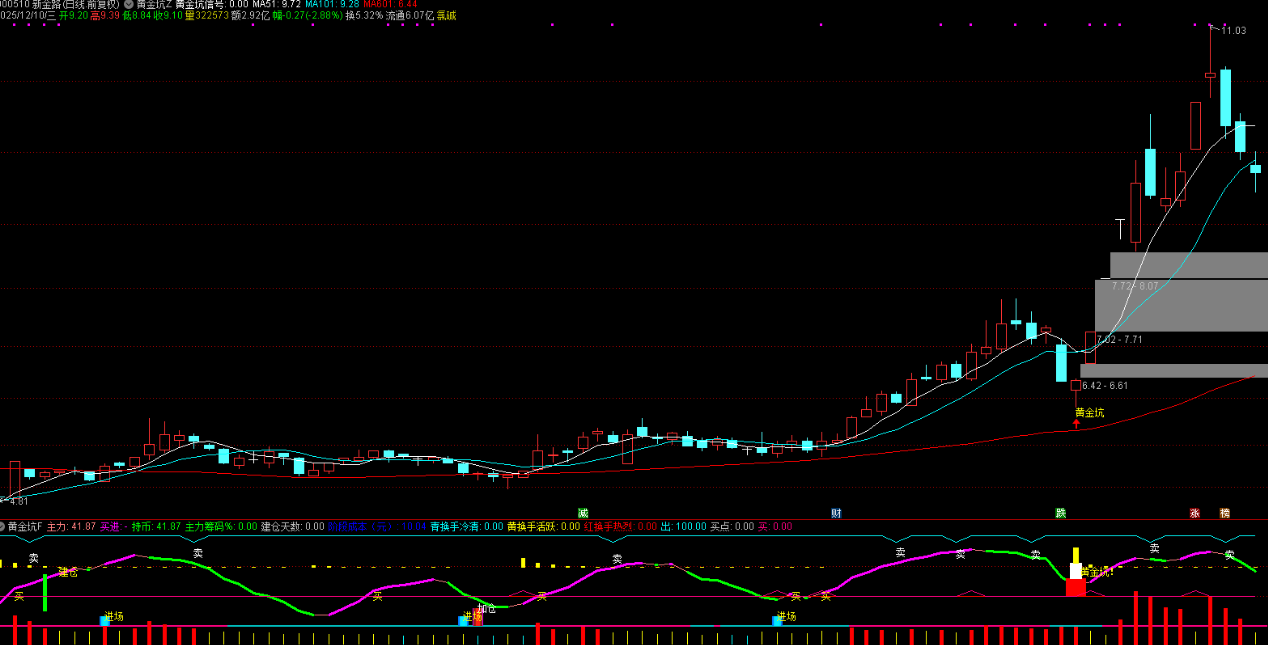
Task: Click the blue 财 event marker
Action: pyautogui.click(x=836, y=513)
